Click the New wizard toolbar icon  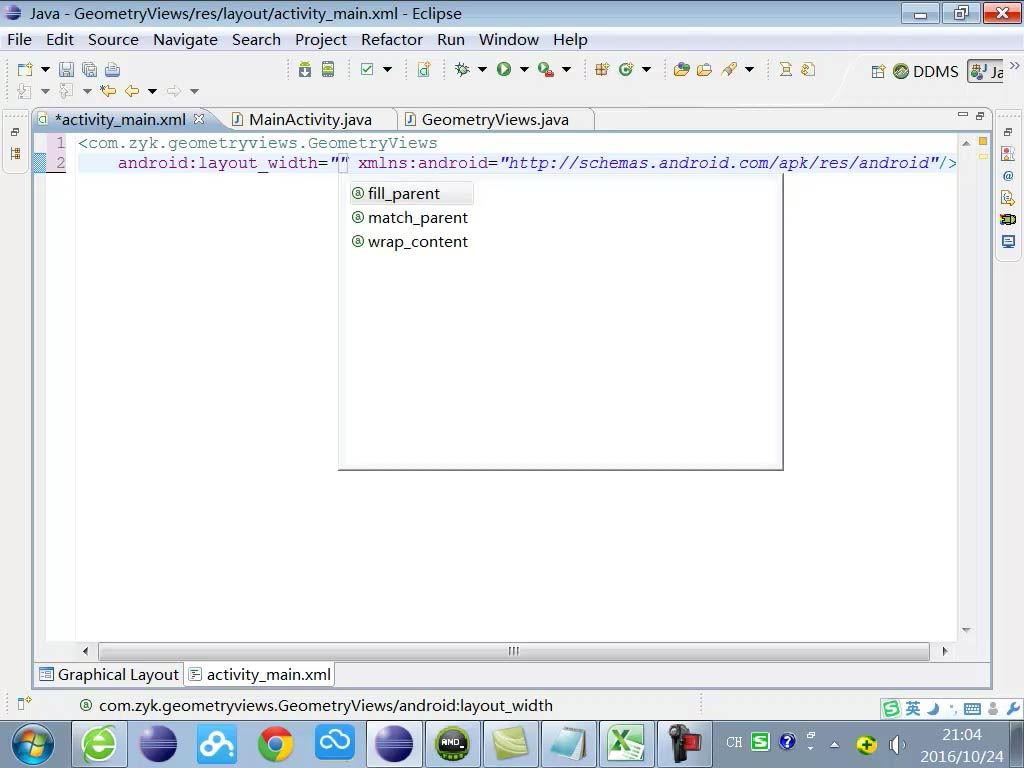click(x=25, y=70)
